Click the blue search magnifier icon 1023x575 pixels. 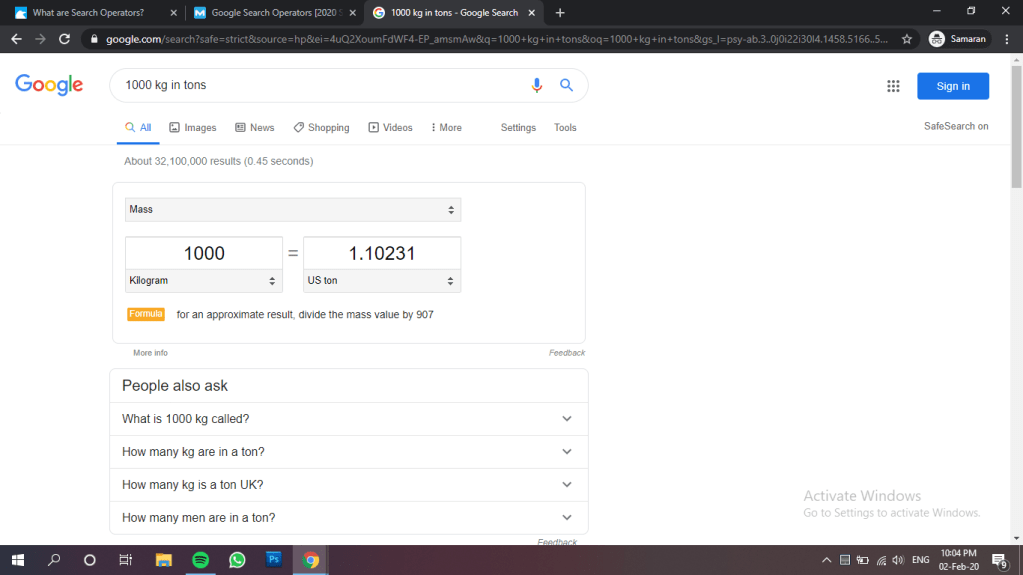[566, 86]
